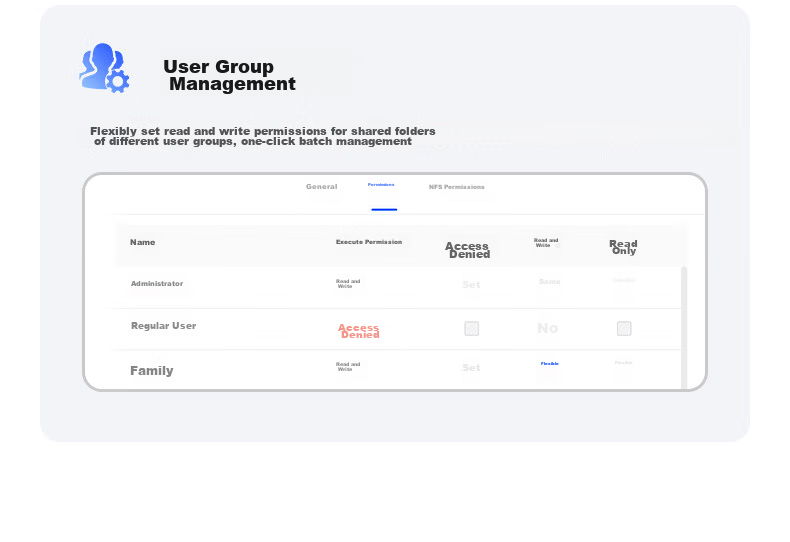Select the Permissions tab
Image resolution: width=790 pixels, height=542 pixels.
pyautogui.click(x=381, y=185)
